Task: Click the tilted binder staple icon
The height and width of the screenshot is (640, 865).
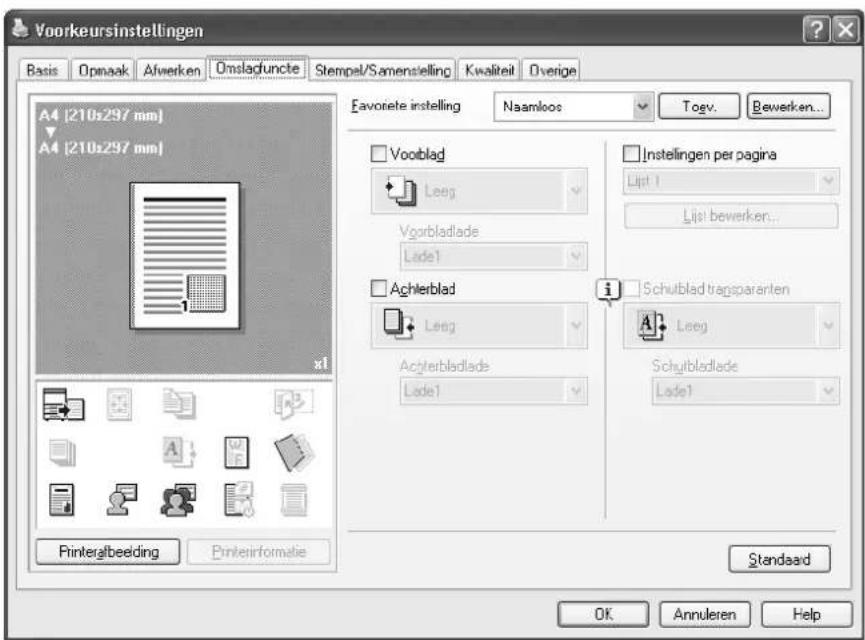Action: (294, 453)
